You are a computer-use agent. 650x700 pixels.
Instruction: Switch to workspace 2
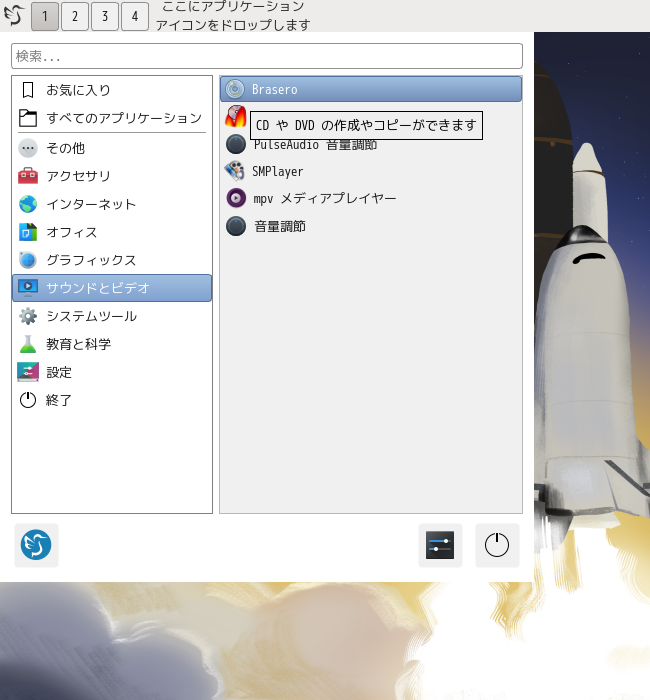(75, 17)
